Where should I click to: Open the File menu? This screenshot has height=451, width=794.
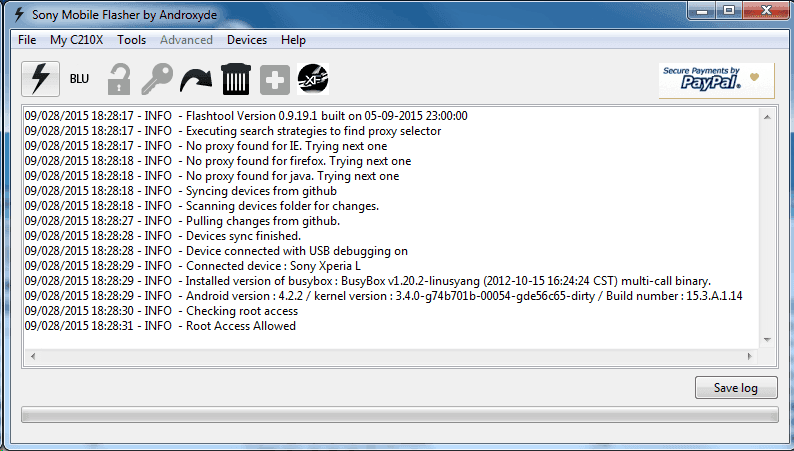click(27, 40)
